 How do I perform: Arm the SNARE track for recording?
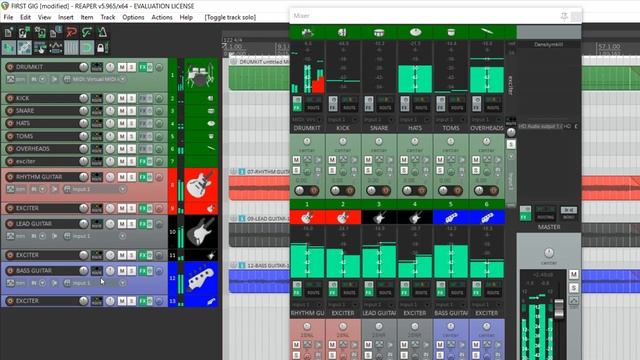(x=10, y=111)
